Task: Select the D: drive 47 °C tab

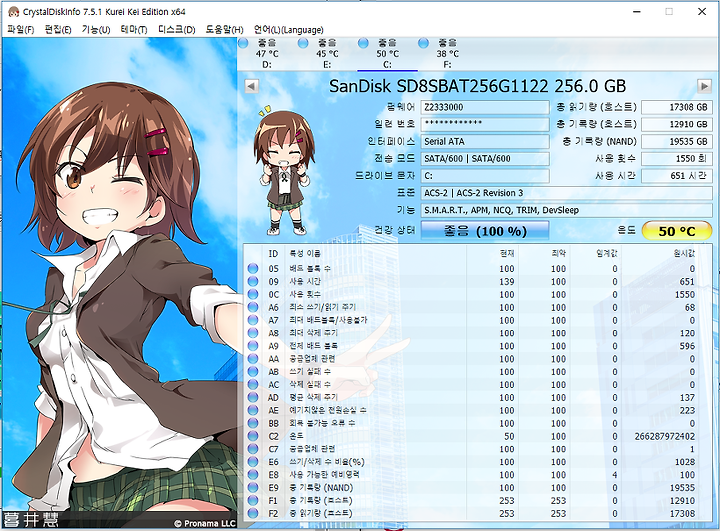Action: click(267, 54)
